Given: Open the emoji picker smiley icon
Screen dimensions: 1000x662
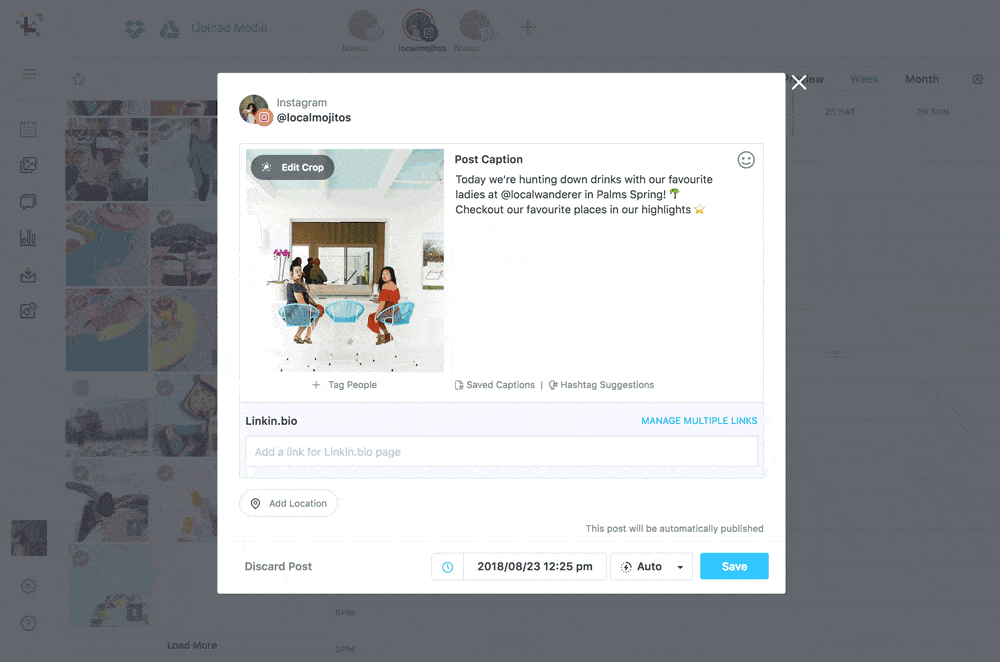Looking at the screenshot, I should (746, 159).
